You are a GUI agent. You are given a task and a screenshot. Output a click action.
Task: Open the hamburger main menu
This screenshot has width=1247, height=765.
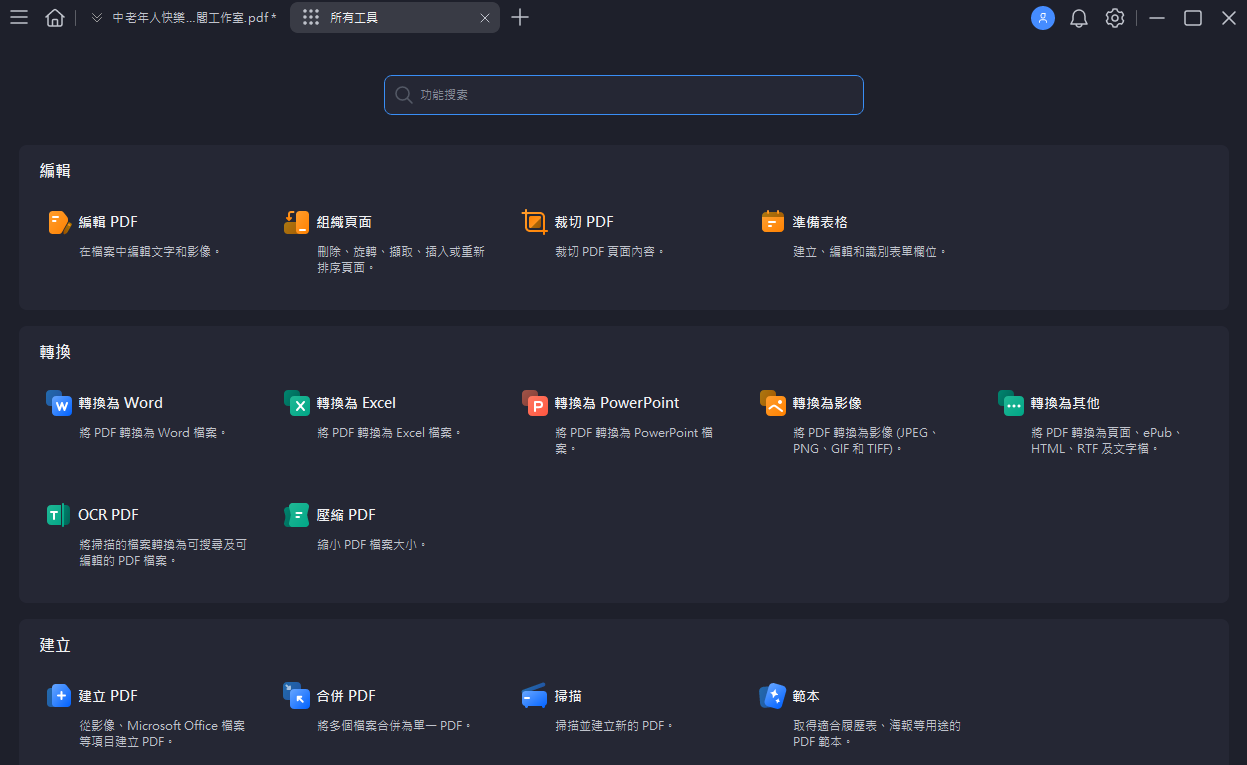coord(19,18)
